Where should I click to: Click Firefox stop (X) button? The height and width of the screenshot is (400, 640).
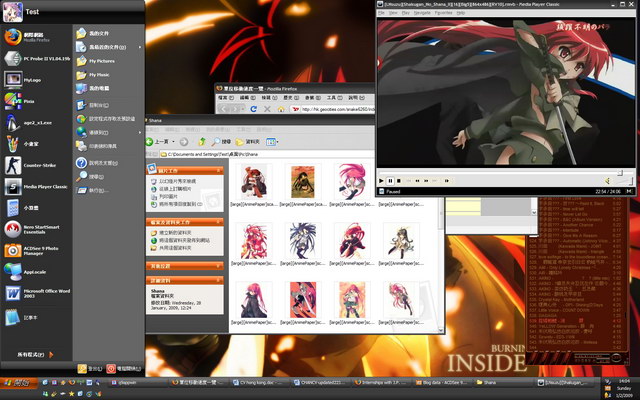[267, 109]
